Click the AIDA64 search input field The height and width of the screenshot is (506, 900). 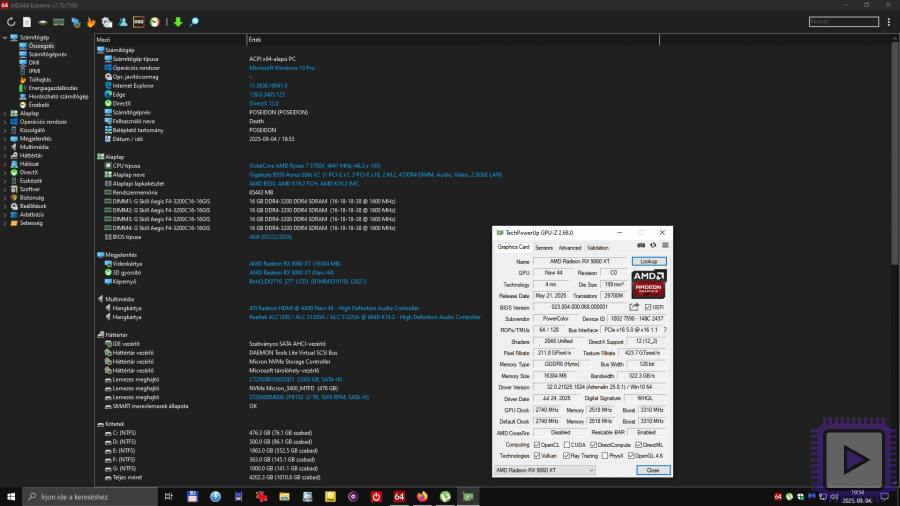[x=844, y=22]
